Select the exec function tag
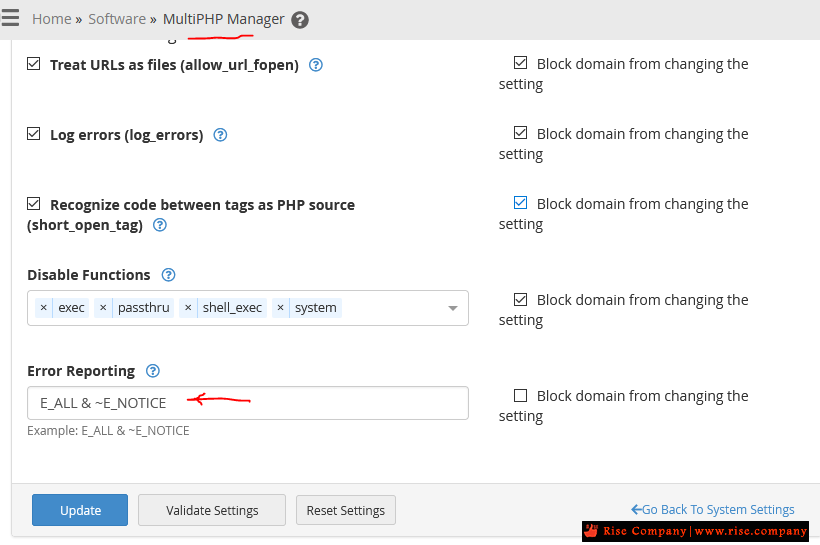Viewport: 820px width, 545px height. pos(71,308)
